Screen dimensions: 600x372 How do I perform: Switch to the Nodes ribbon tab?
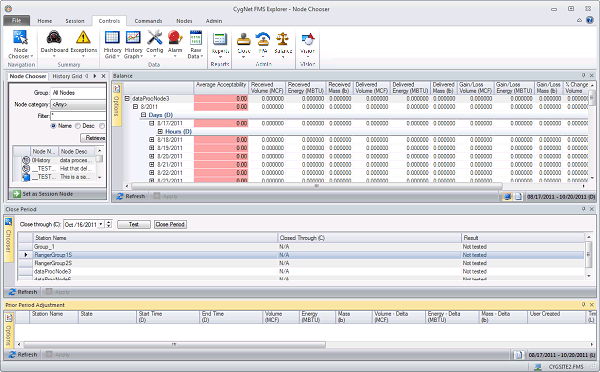(184, 21)
